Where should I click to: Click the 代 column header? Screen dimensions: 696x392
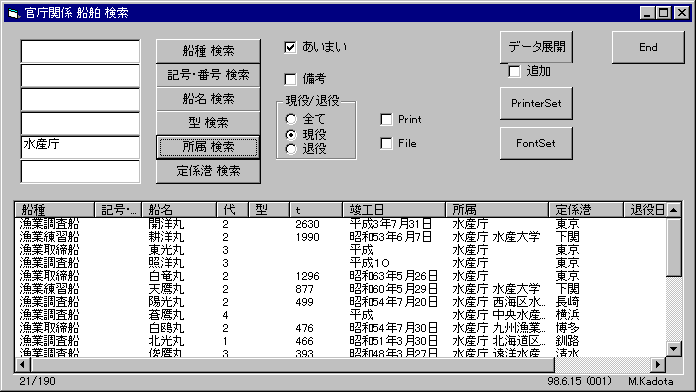[233, 210]
